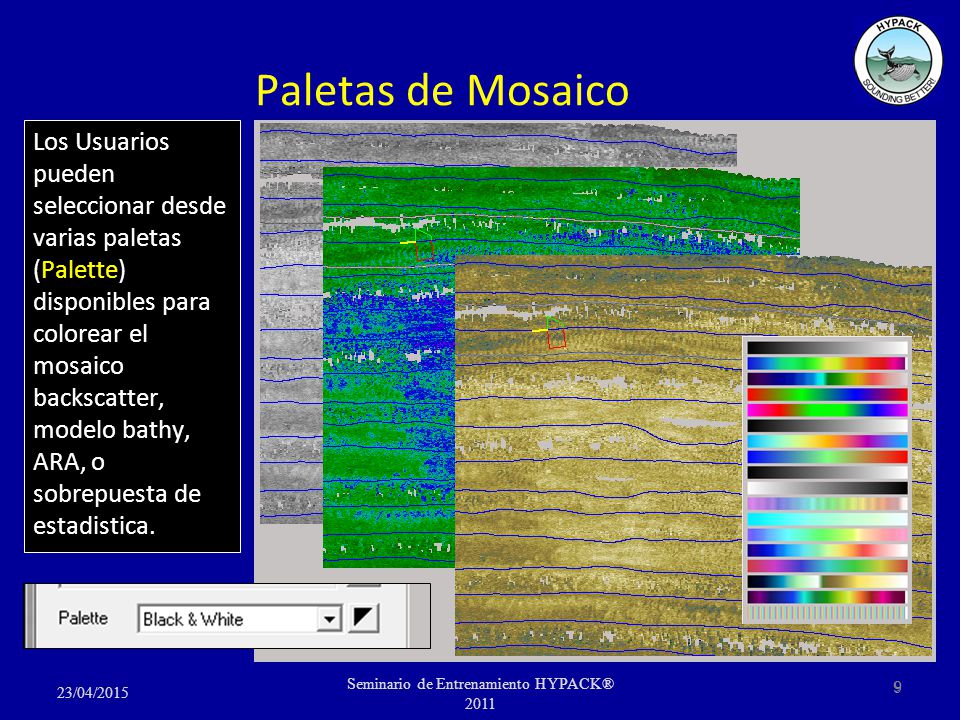Click the red pentagon marker on yellow mosaic
Viewport: 960px width, 720px height.
557,339
